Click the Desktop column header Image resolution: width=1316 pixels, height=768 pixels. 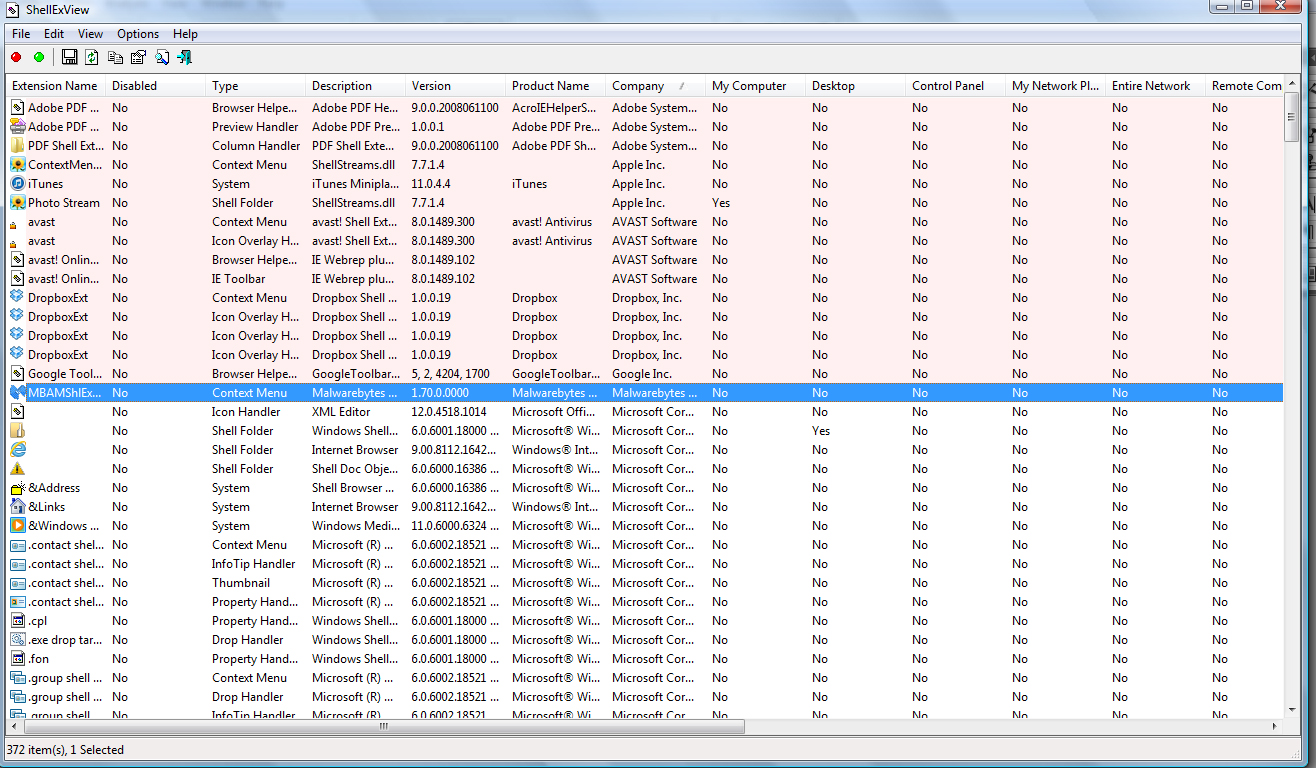click(856, 86)
